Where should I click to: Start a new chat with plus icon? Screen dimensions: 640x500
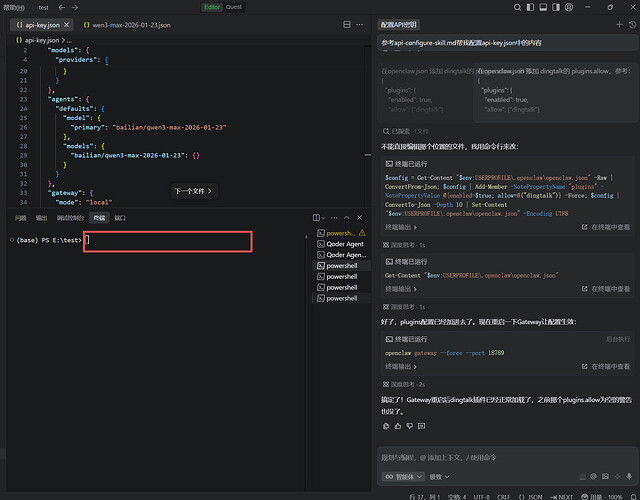coord(619,25)
